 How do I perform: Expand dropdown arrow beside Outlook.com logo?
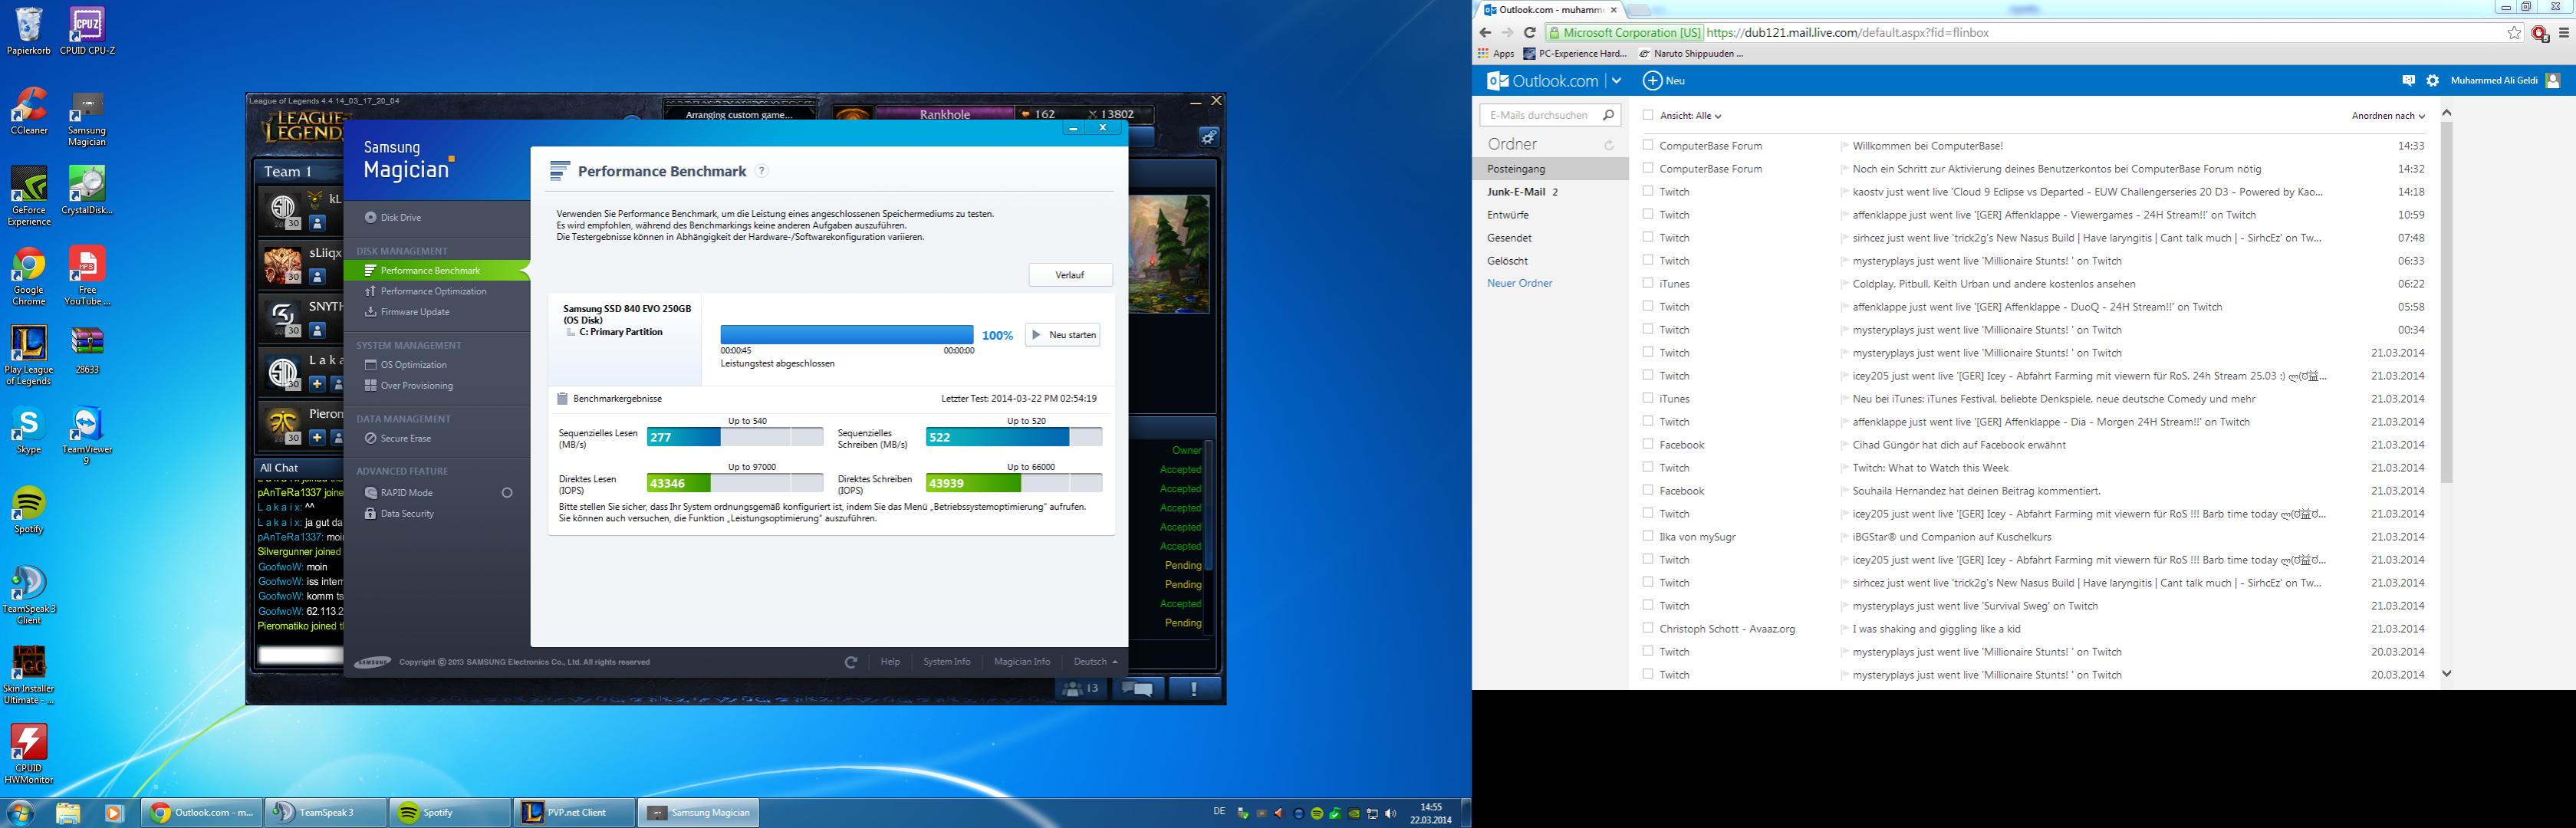(x=1616, y=81)
